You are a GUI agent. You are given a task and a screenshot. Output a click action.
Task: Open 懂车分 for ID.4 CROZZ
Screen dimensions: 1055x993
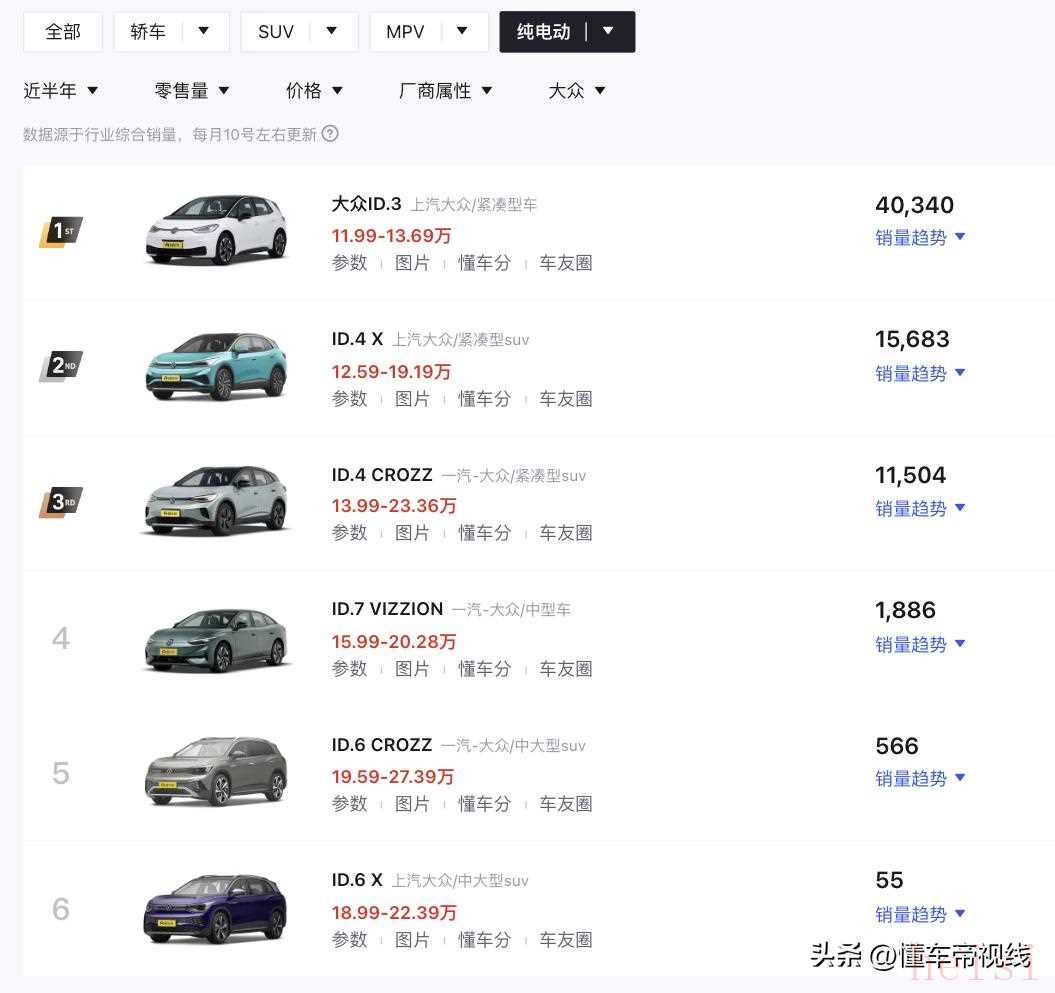[484, 533]
